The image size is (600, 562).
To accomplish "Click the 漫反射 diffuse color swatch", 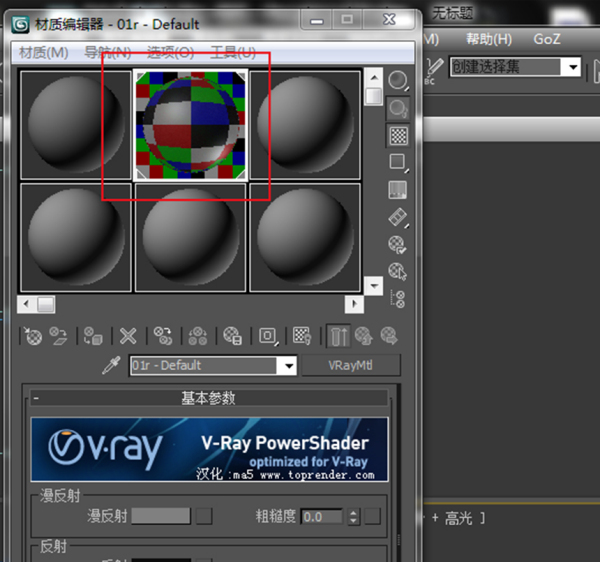I will click(x=161, y=516).
